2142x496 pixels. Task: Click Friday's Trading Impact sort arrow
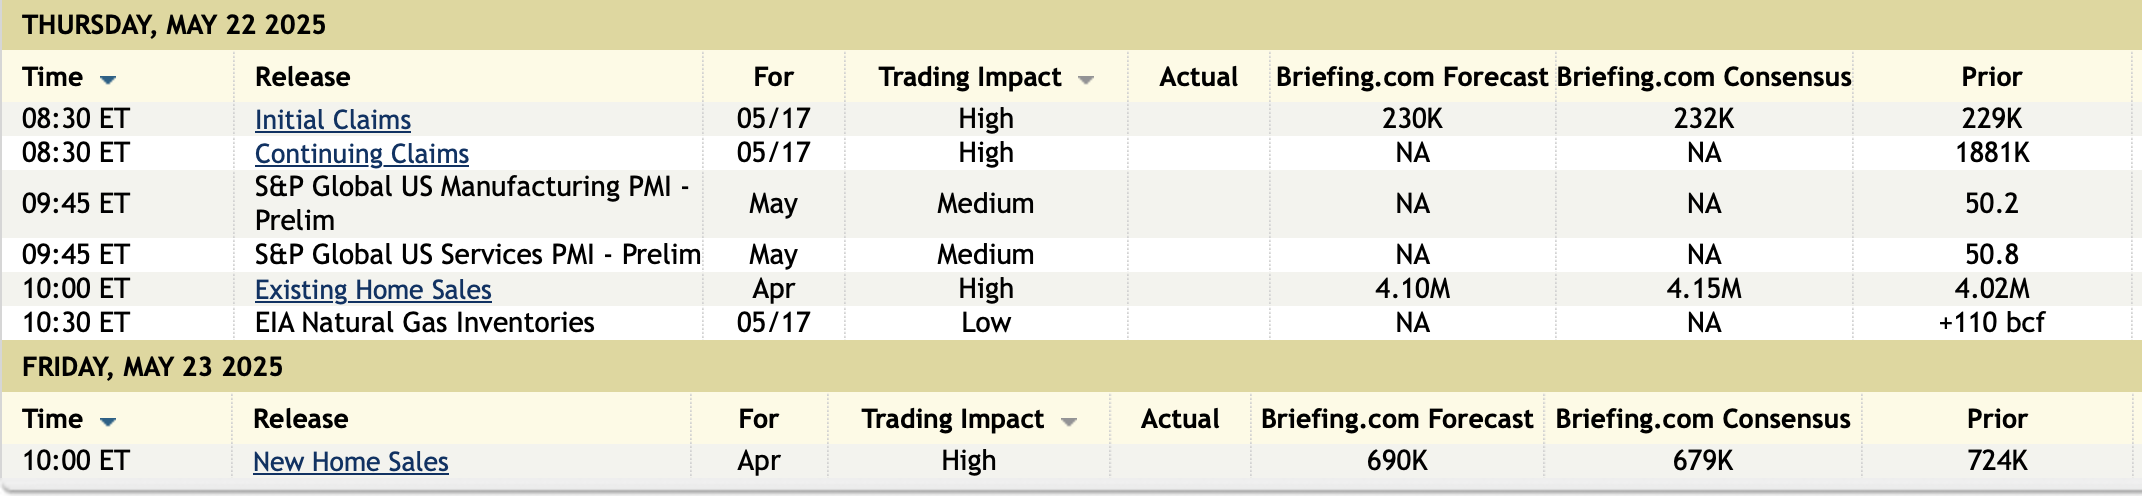pyautogui.click(x=1069, y=421)
